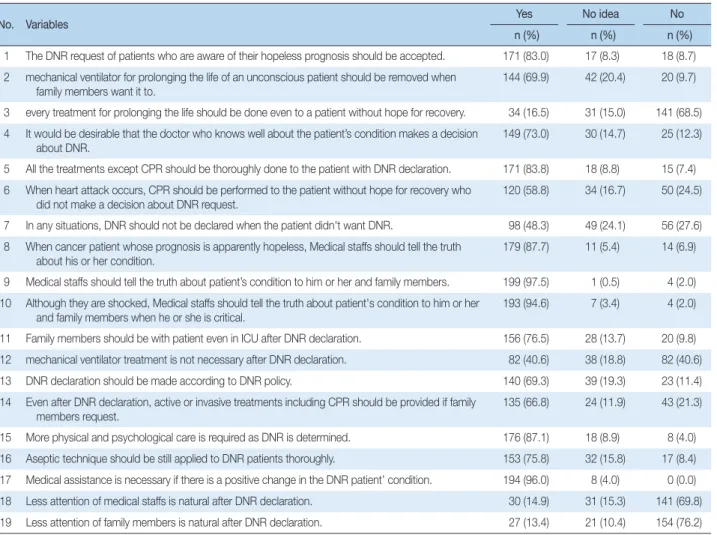
Task: Select the value '199 (97.5)'
Action: click(526, 282)
